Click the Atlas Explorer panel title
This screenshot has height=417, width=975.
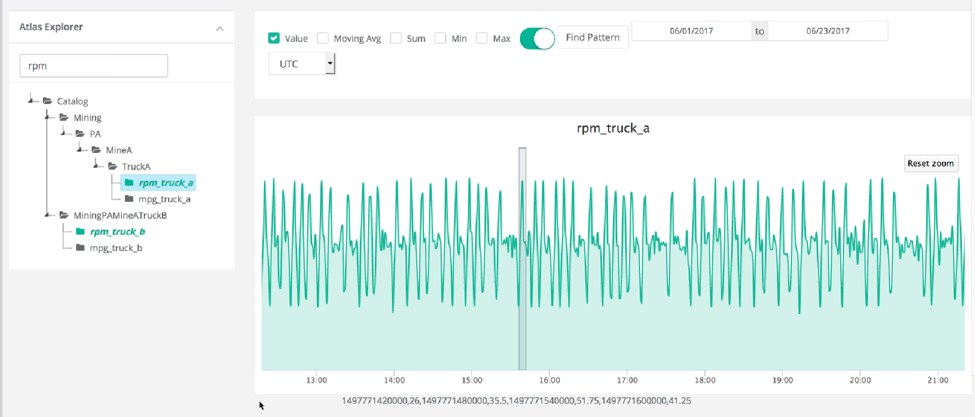51,27
